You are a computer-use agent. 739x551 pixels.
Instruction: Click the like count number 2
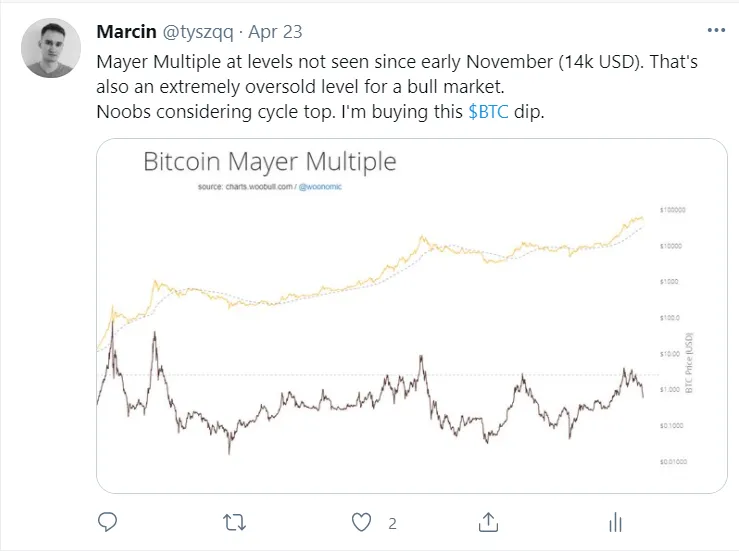pyautogui.click(x=392, y=523)
